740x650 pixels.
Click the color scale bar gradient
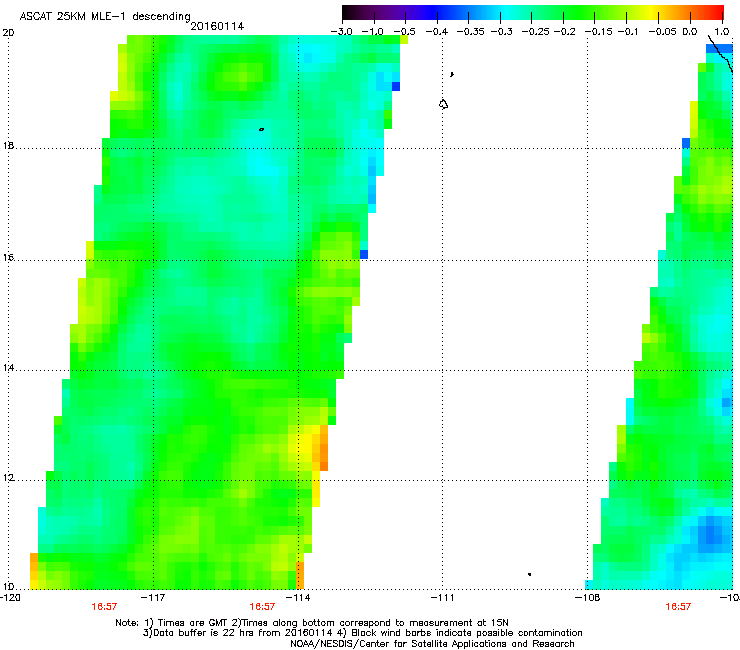[x=533, y=13]
